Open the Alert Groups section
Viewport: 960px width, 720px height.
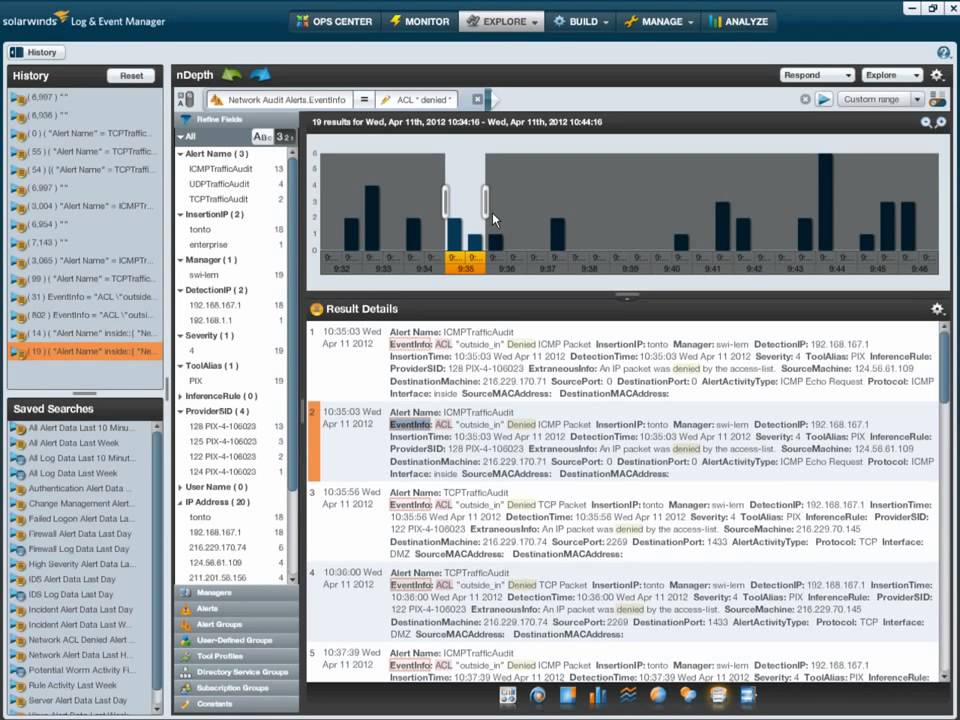(236, 624)
